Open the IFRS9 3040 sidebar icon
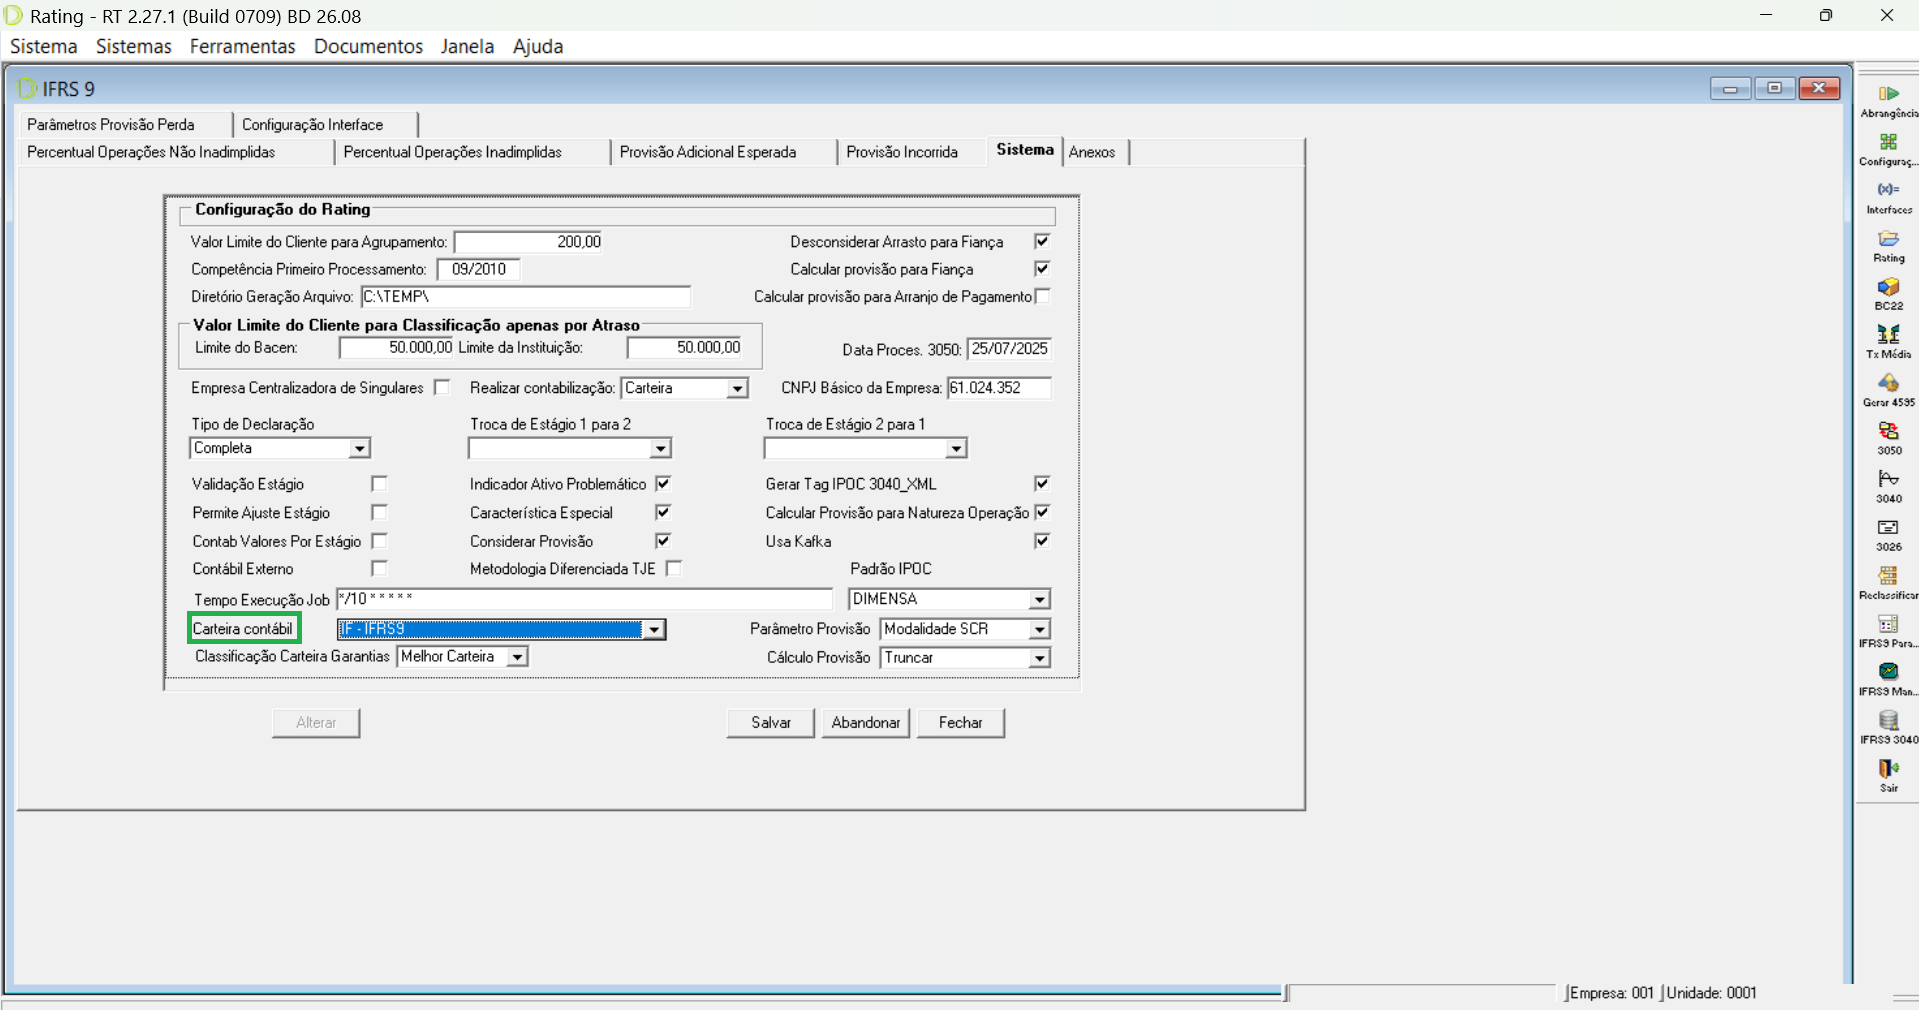The width and height of the screenshot is (1919, 1010). (1888, 720)
